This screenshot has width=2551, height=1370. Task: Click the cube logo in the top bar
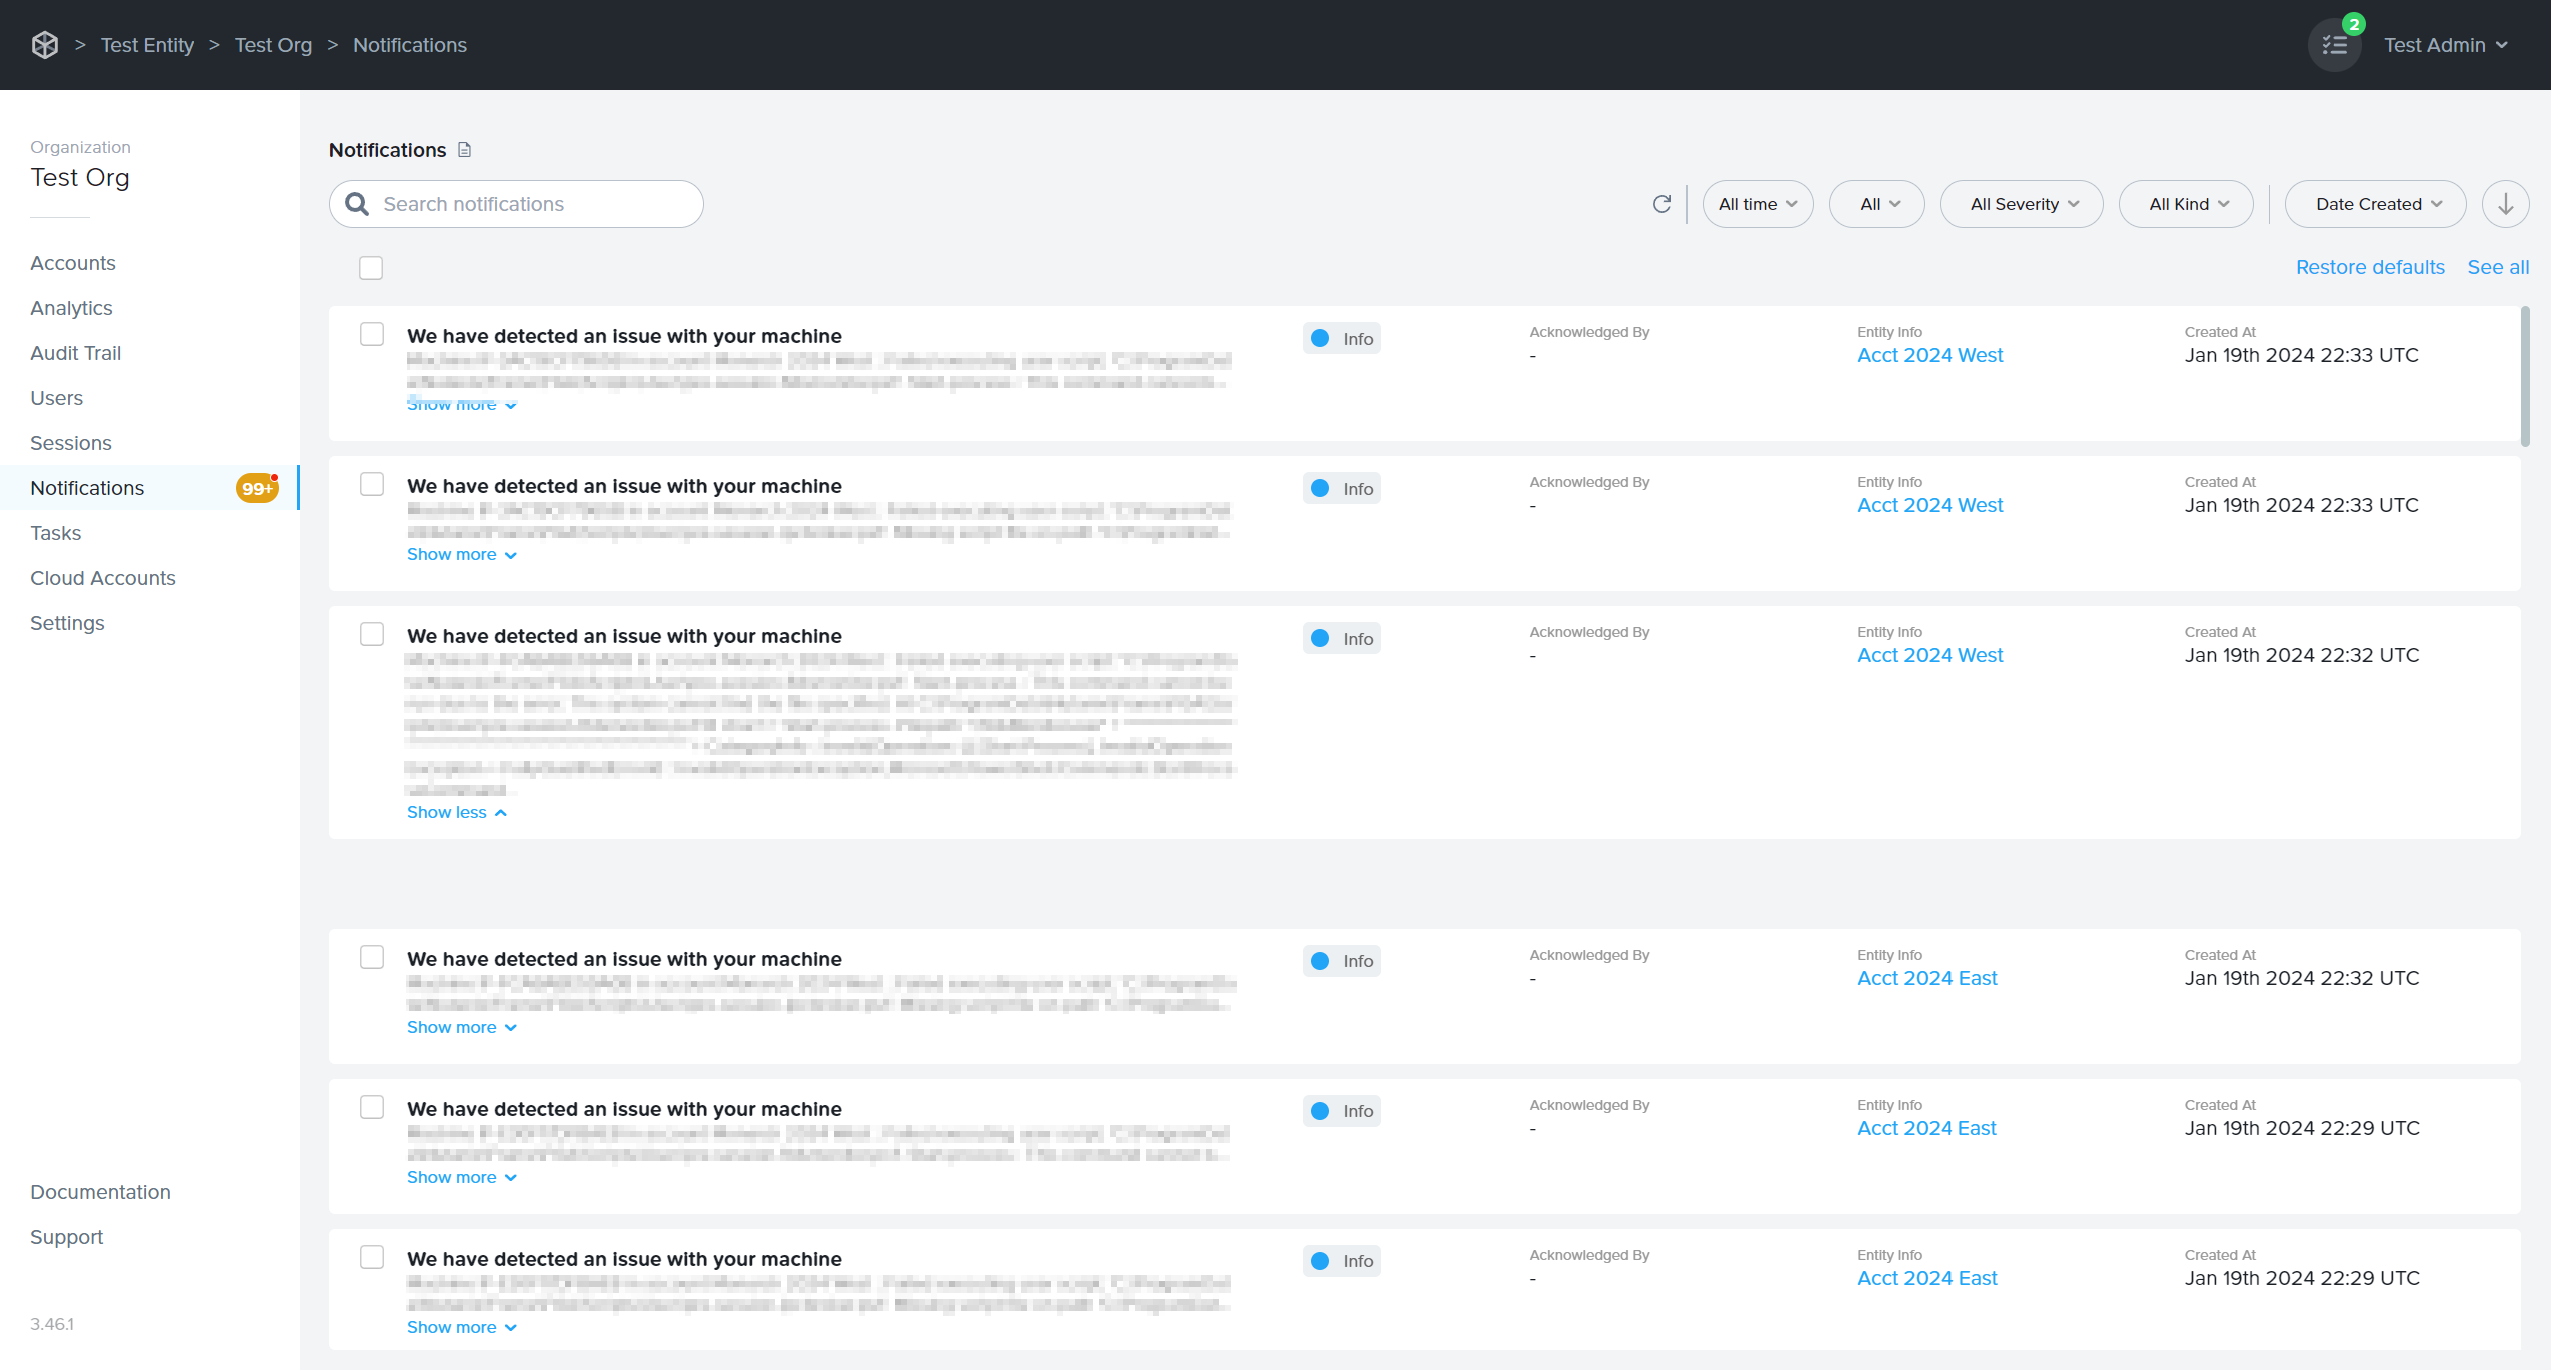(45, 44)
